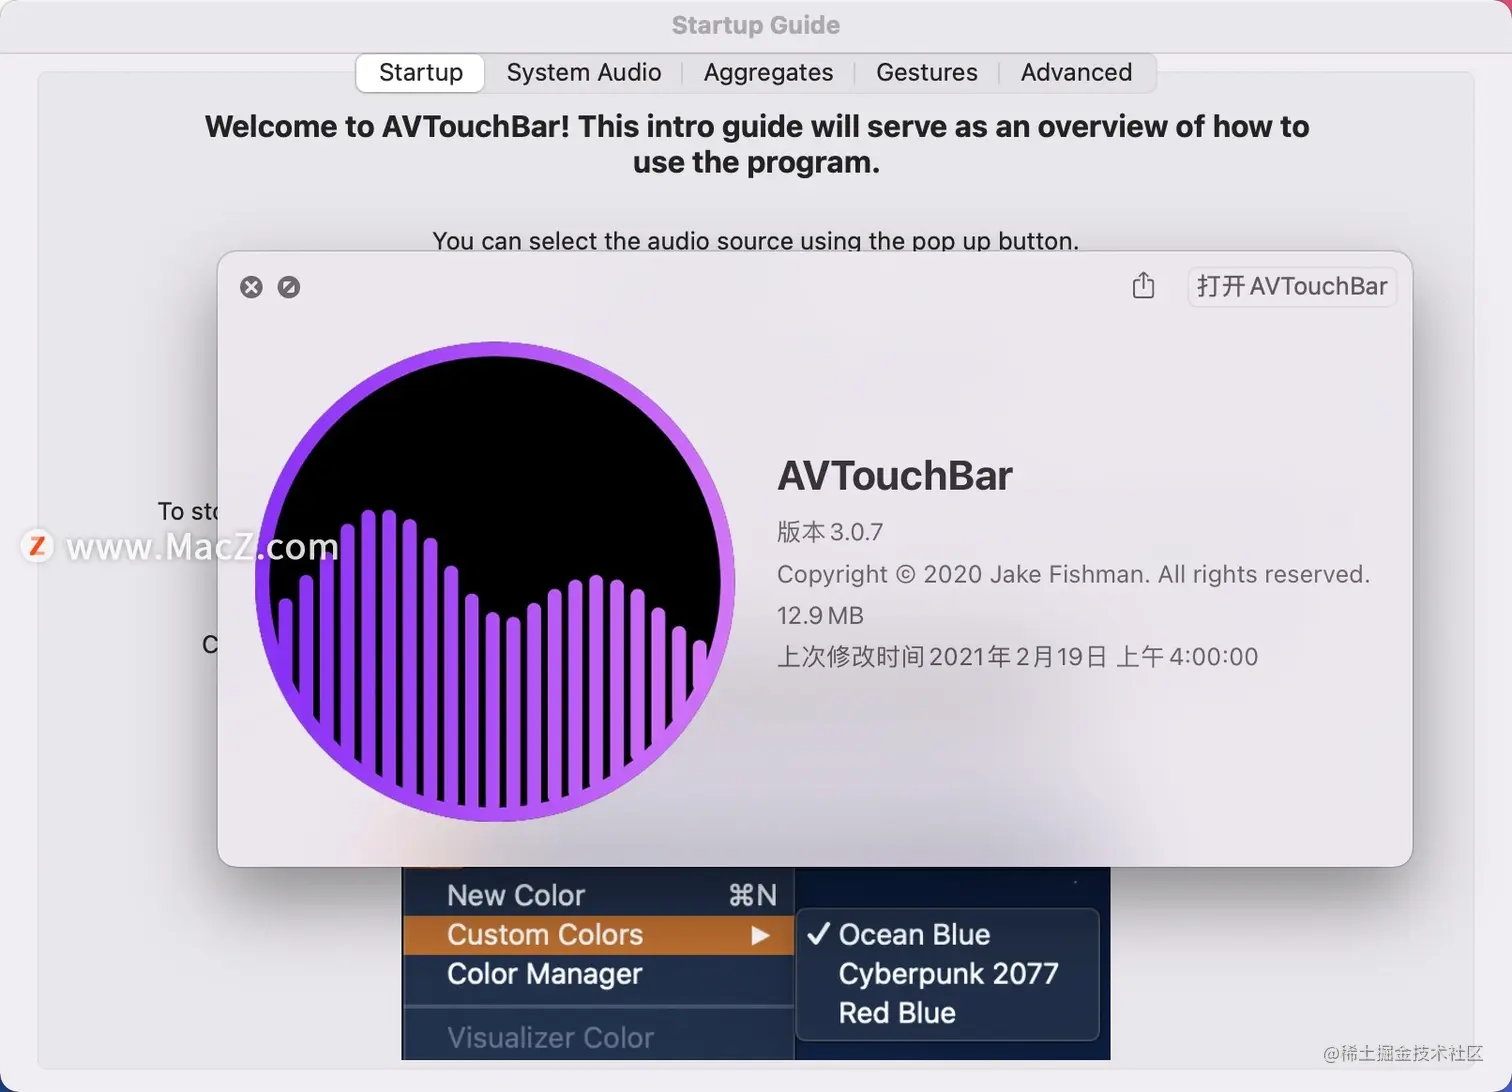Click the Startup Guide window title
1512x1092 pixels.
click(756, 25)
